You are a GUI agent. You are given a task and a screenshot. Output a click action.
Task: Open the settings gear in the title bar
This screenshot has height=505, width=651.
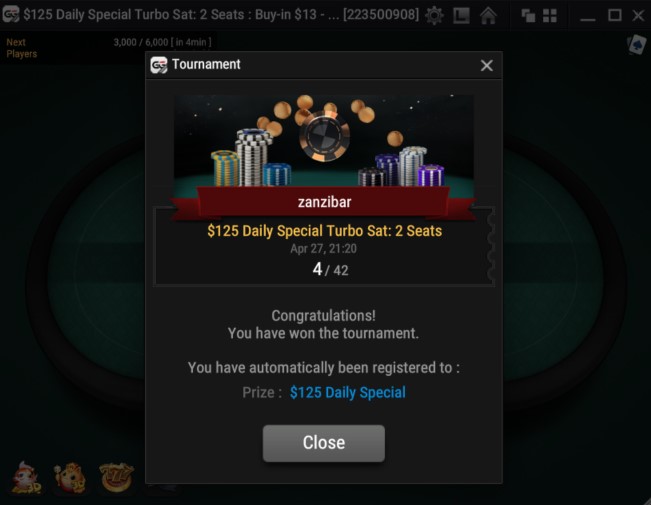[x=434, y=16]
